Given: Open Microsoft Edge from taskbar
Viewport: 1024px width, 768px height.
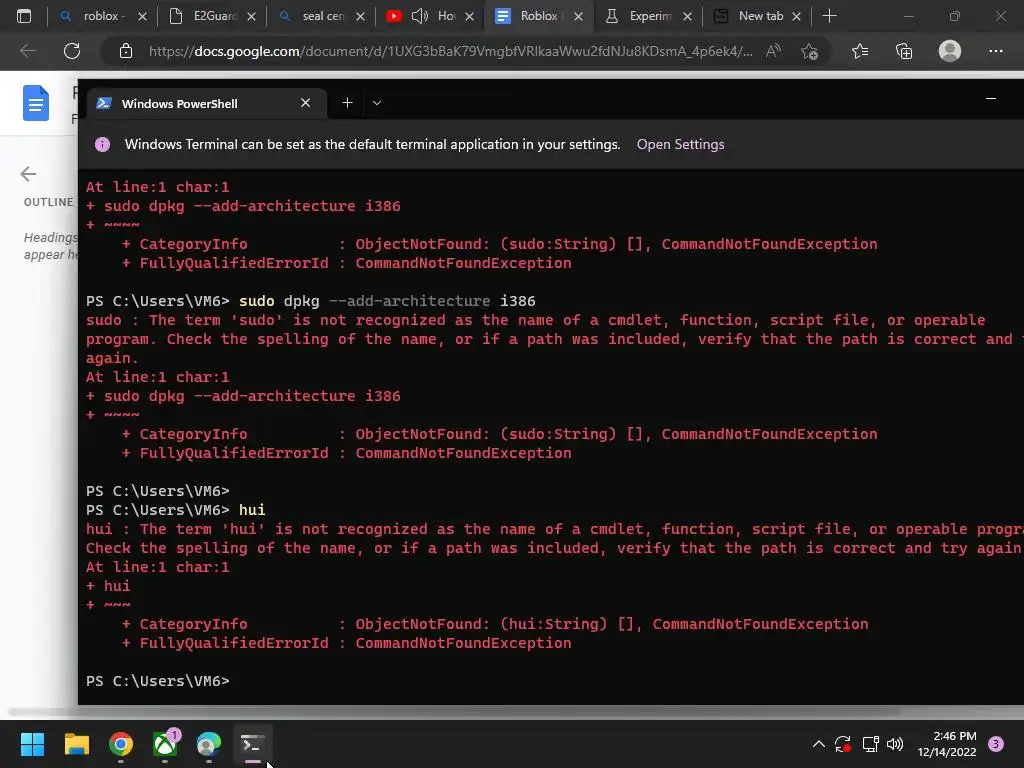Looking at the screenshot, I should (x=209, y=744).
